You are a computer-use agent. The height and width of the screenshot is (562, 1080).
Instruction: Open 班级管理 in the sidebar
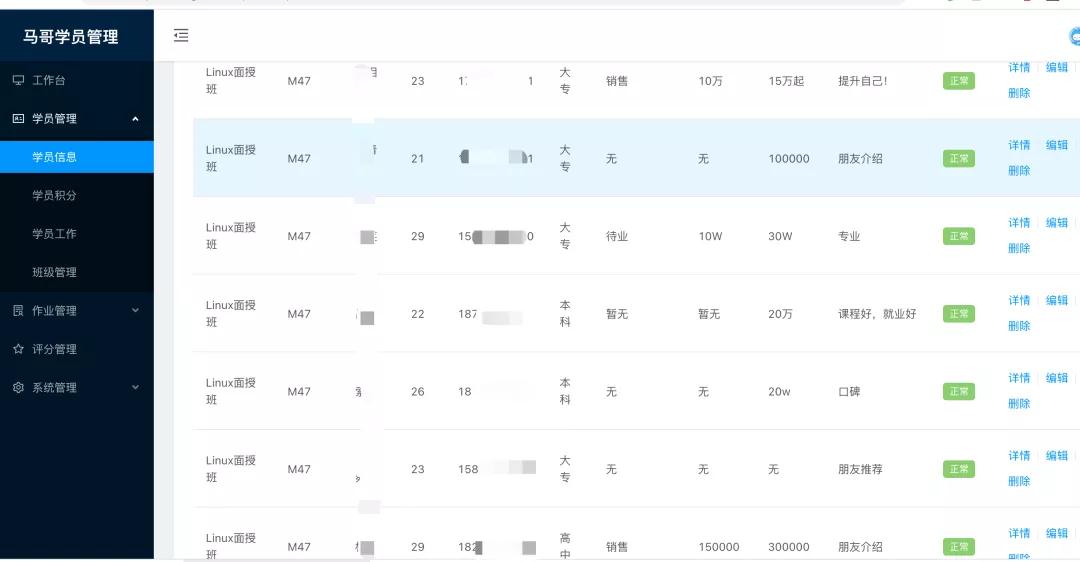click(x=54, y=272)
